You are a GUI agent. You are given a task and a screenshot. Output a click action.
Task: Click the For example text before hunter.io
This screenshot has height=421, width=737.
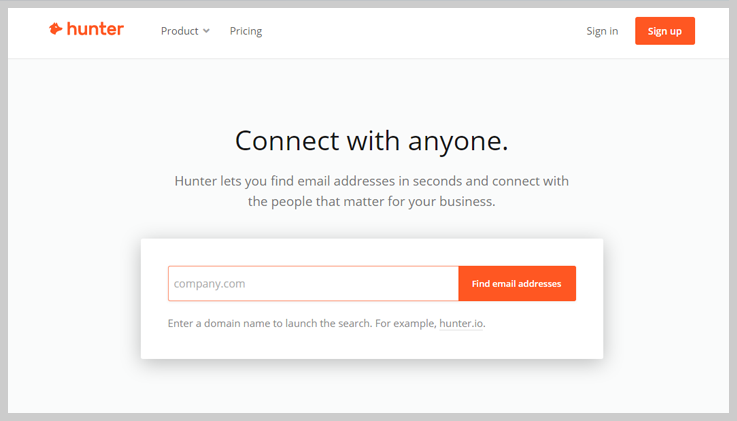(406, 323)
